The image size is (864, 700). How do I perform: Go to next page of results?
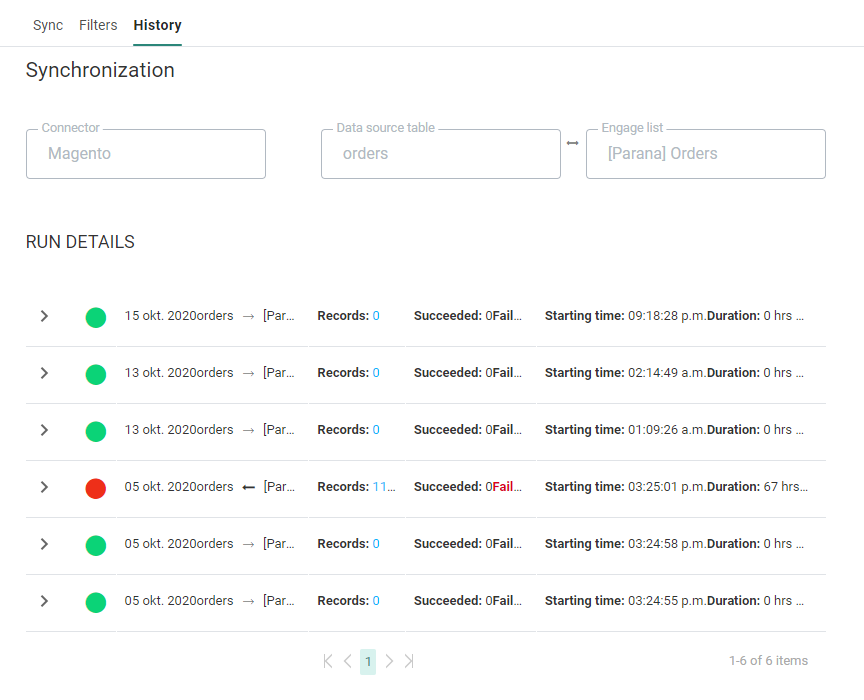(x=390, y=661)
